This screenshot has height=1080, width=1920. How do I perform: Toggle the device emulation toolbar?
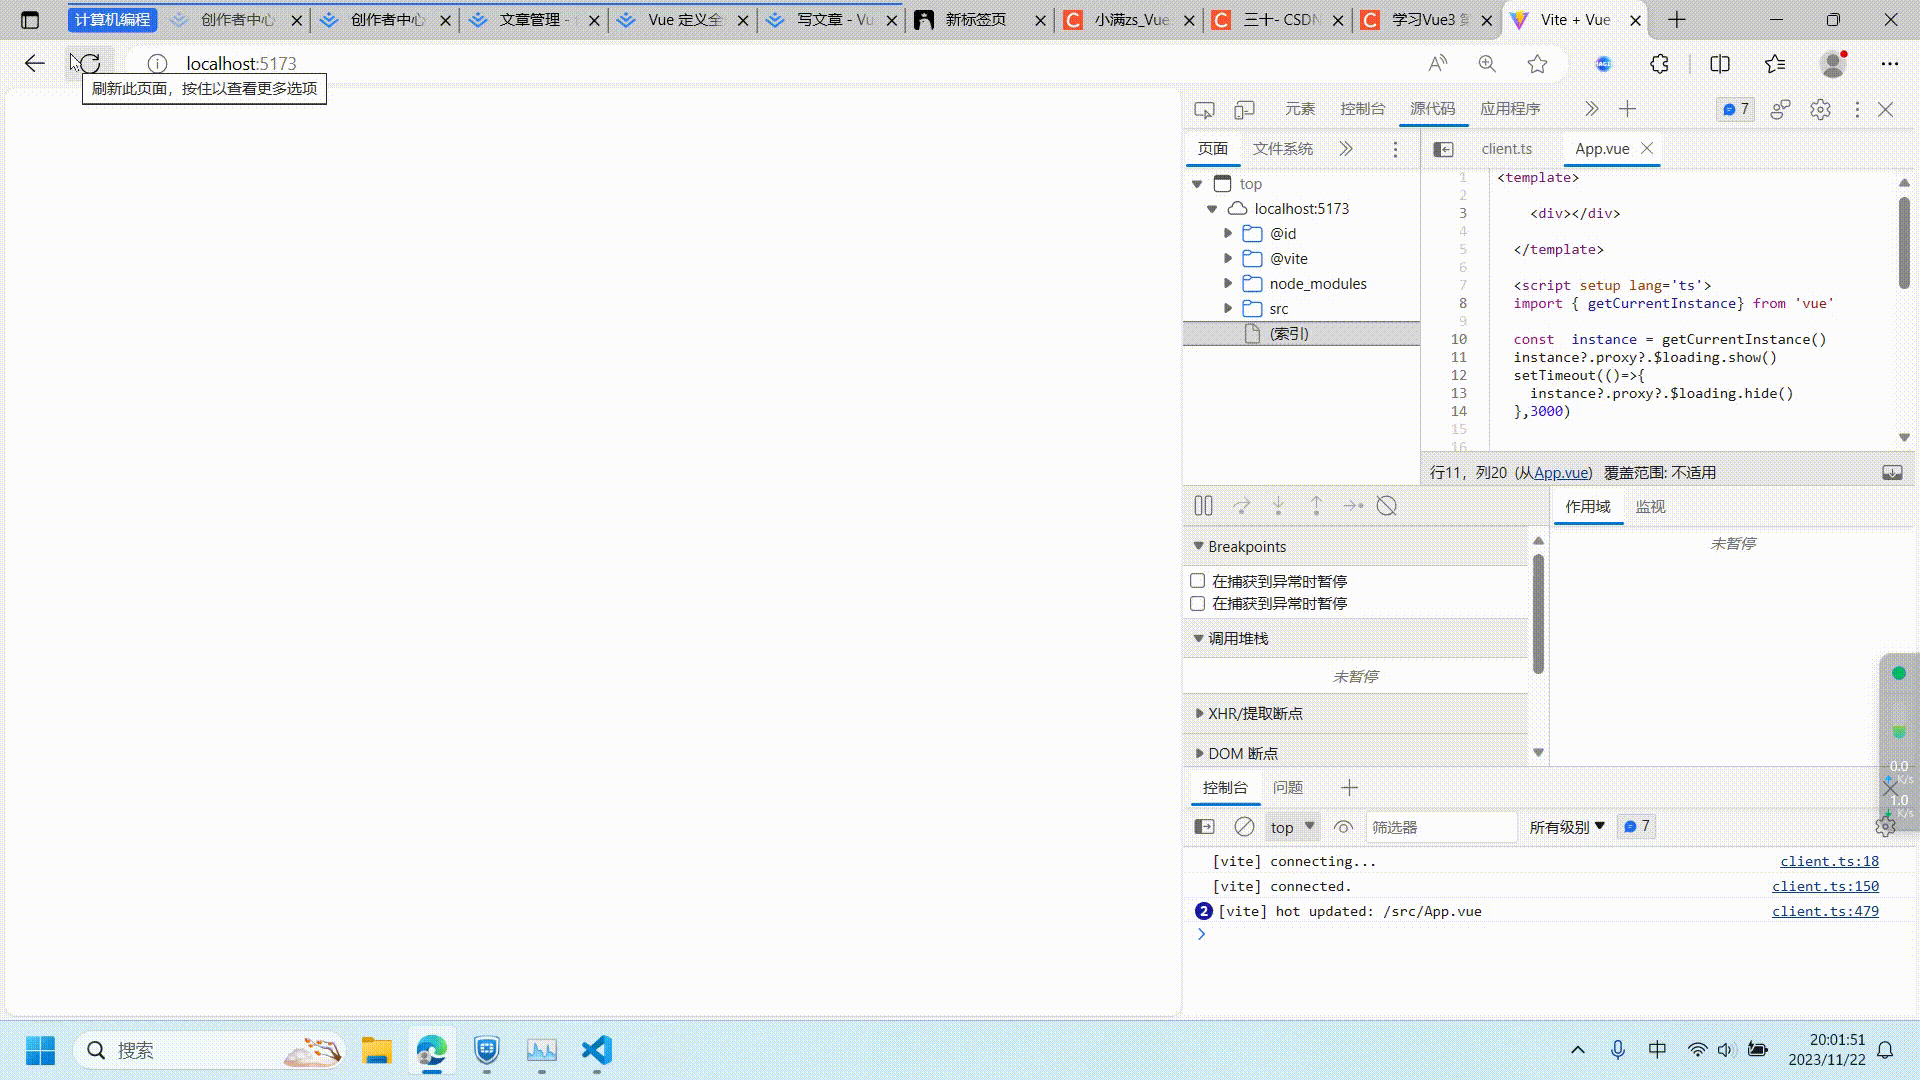click(1243, 110)
